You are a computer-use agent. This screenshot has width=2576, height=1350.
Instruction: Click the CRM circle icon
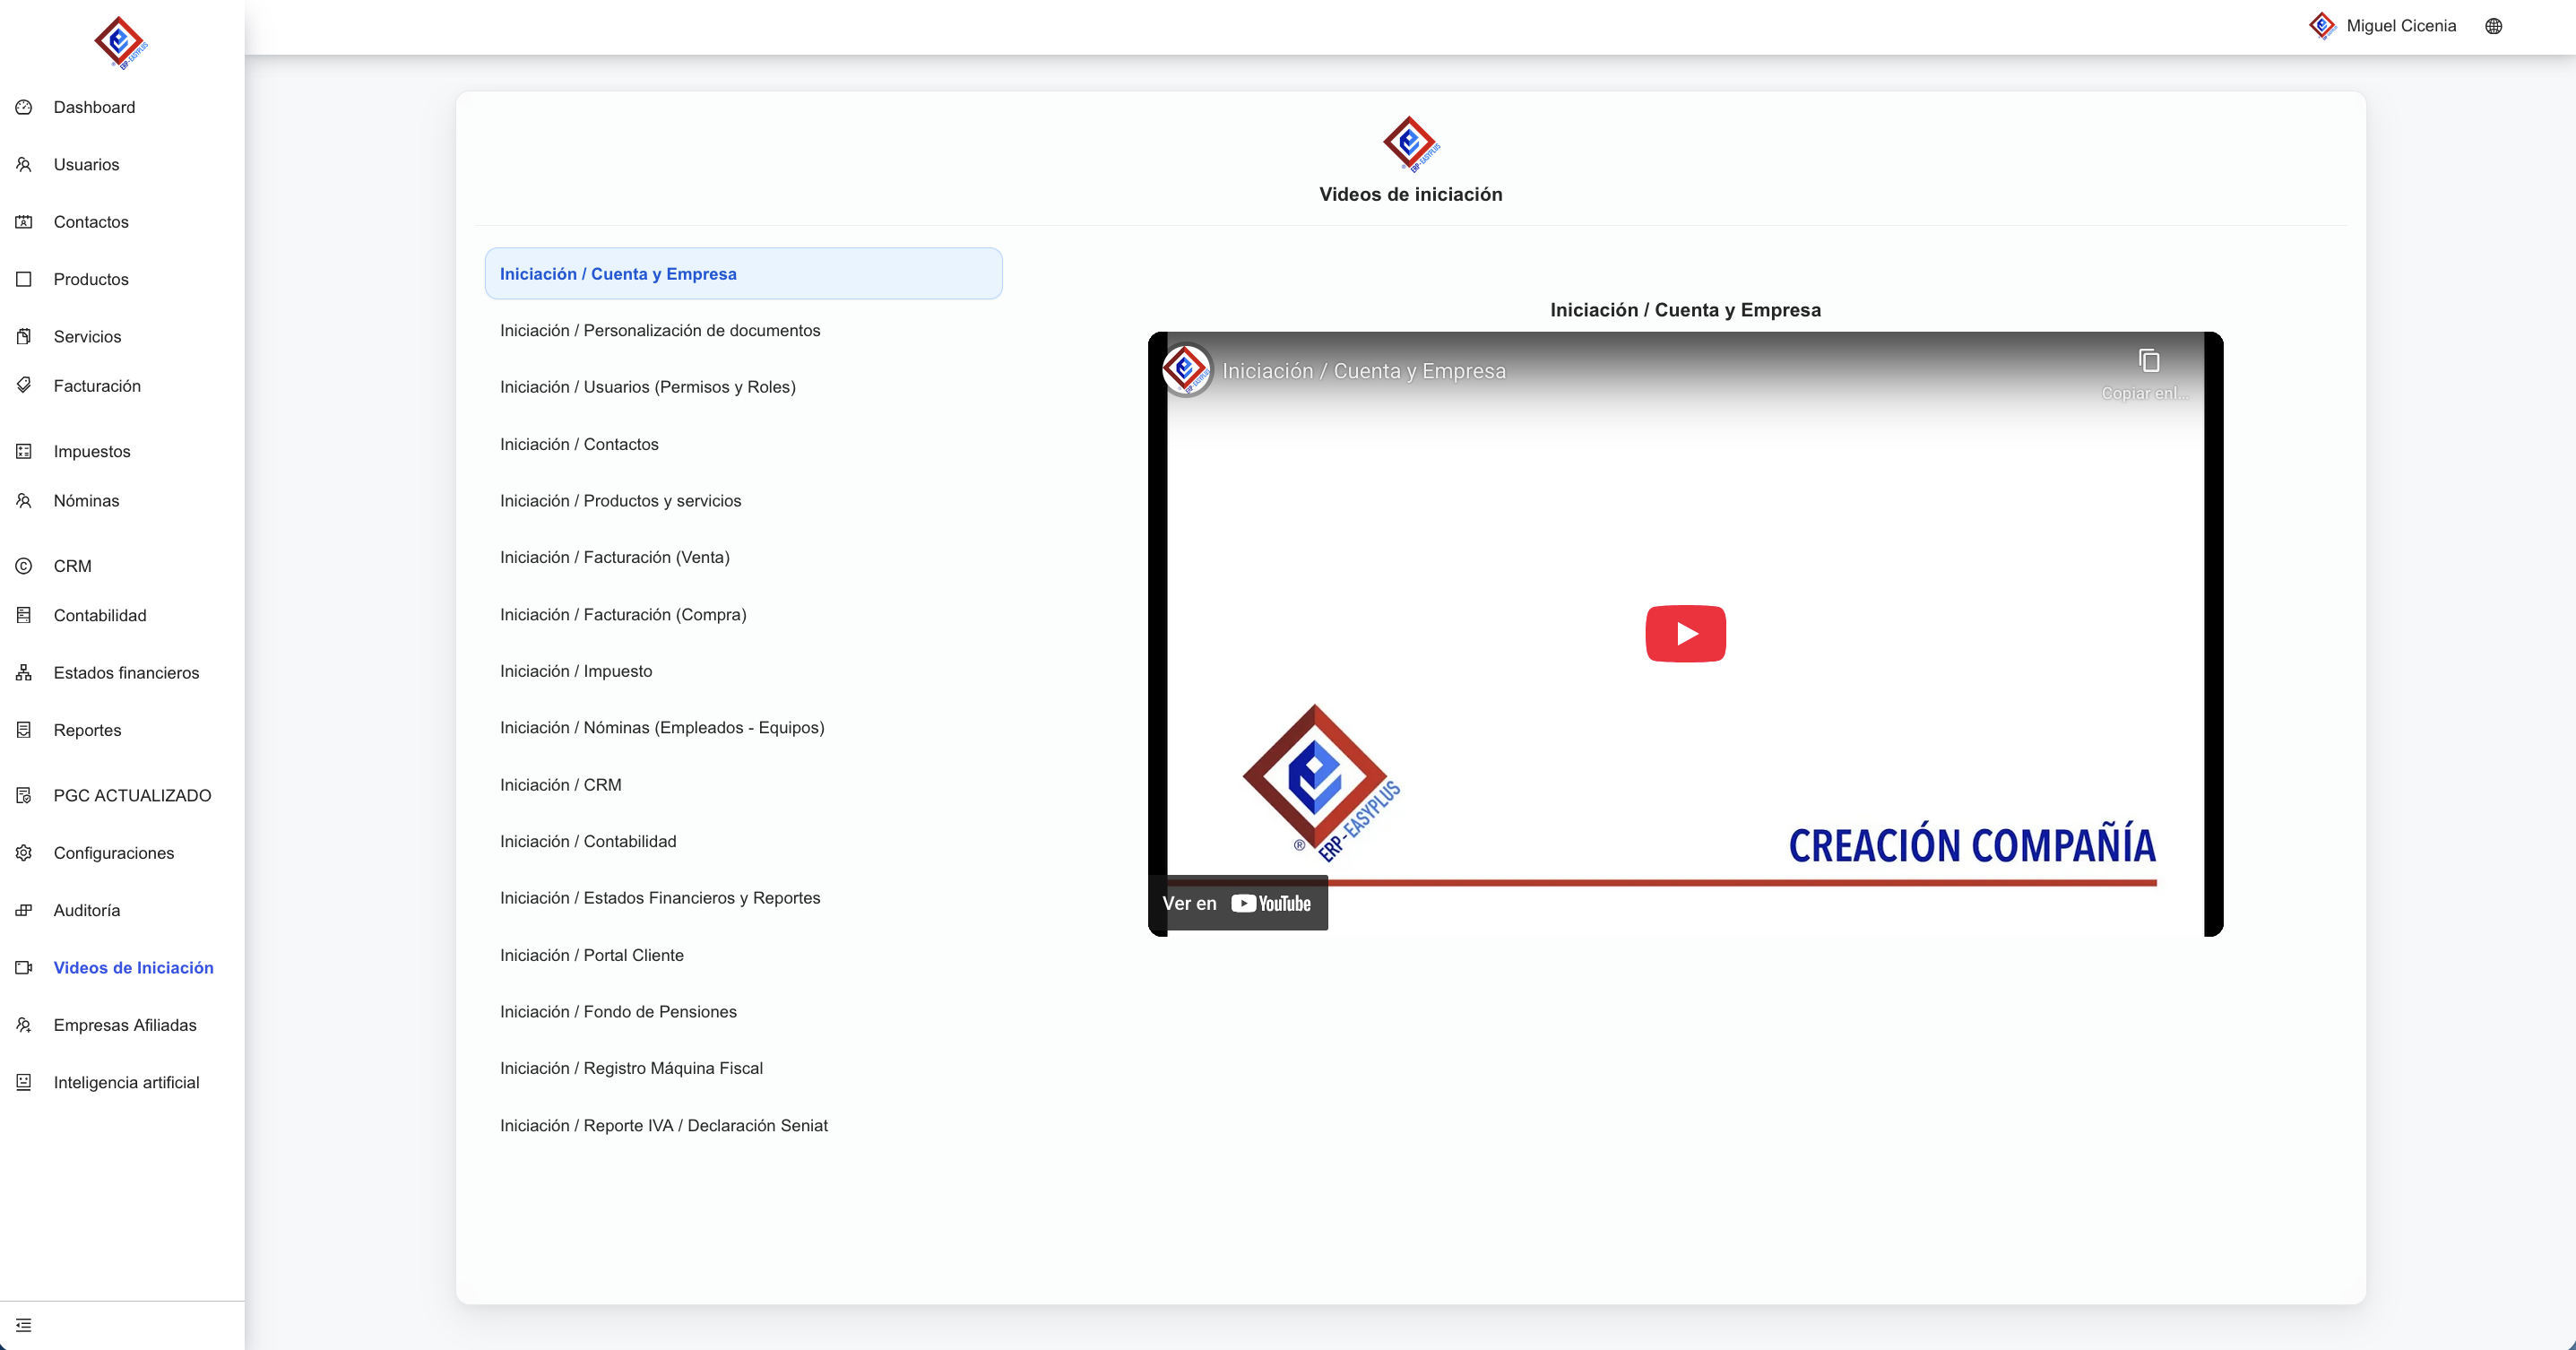[x=24, y=566]
